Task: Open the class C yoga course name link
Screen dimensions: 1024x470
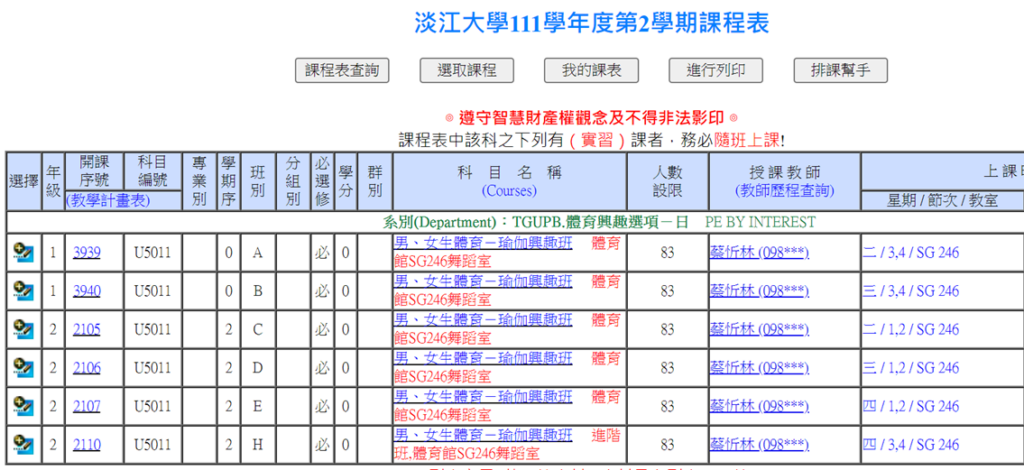Action: click(x=483, y=321)
